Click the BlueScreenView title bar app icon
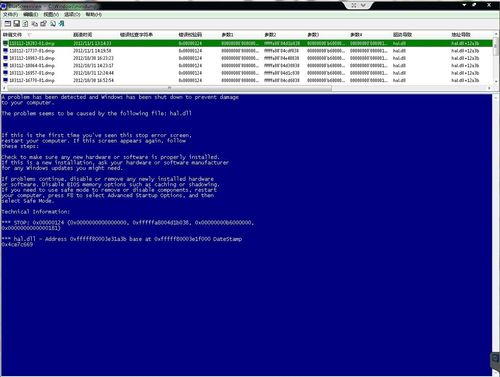Viewport: 500px width, 377px height. point(4,6)
